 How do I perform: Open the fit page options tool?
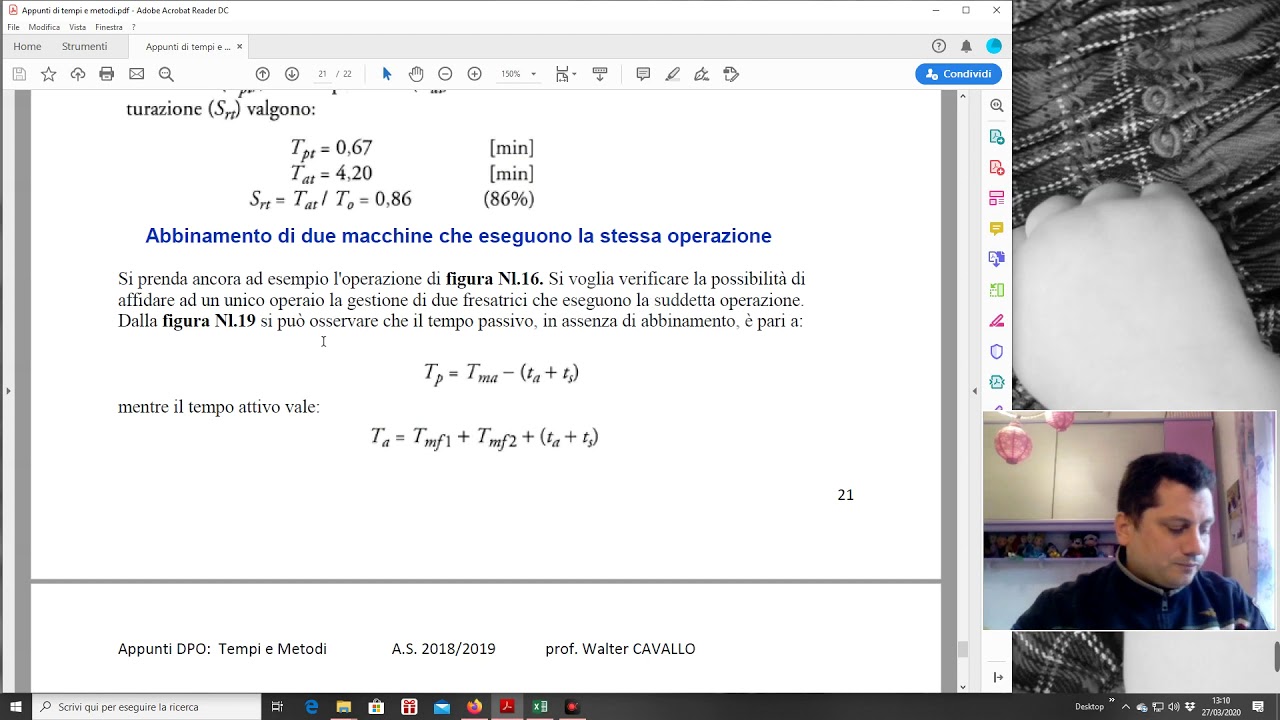(565, 74)
